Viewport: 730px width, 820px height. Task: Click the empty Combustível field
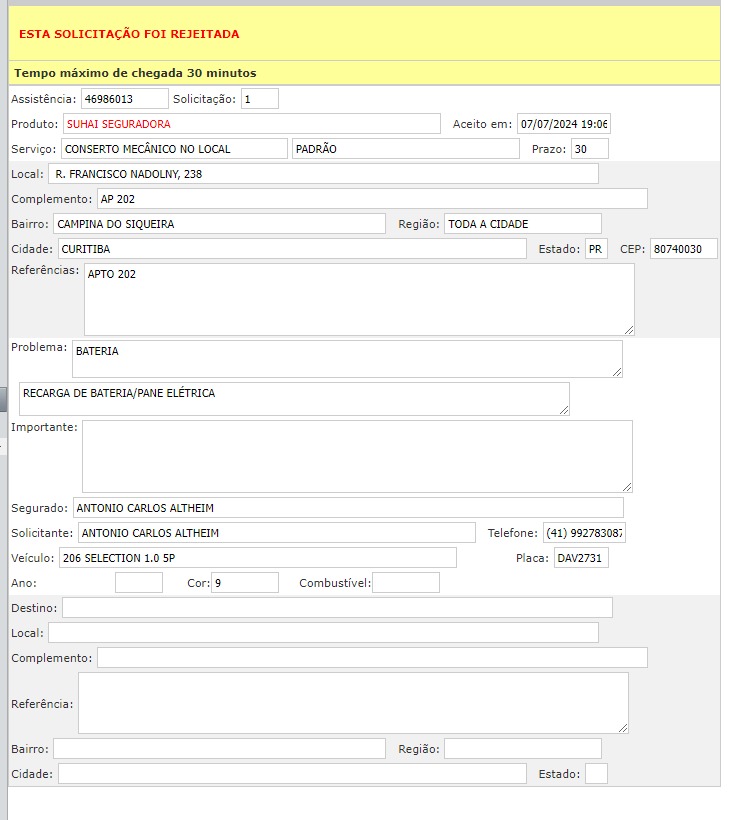405,583
